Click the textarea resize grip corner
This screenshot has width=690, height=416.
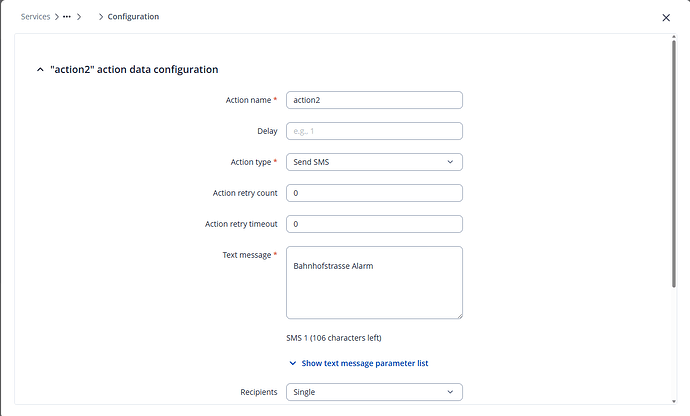[459, 316]
